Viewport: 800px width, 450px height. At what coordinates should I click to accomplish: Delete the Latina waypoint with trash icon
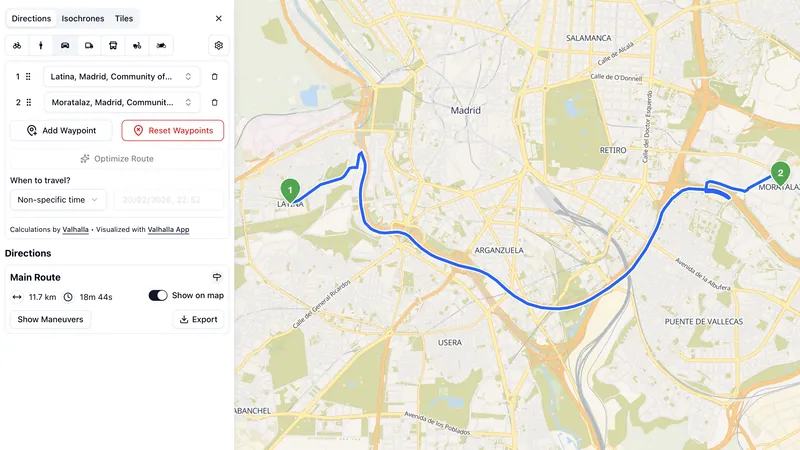(x=215, y=77)
